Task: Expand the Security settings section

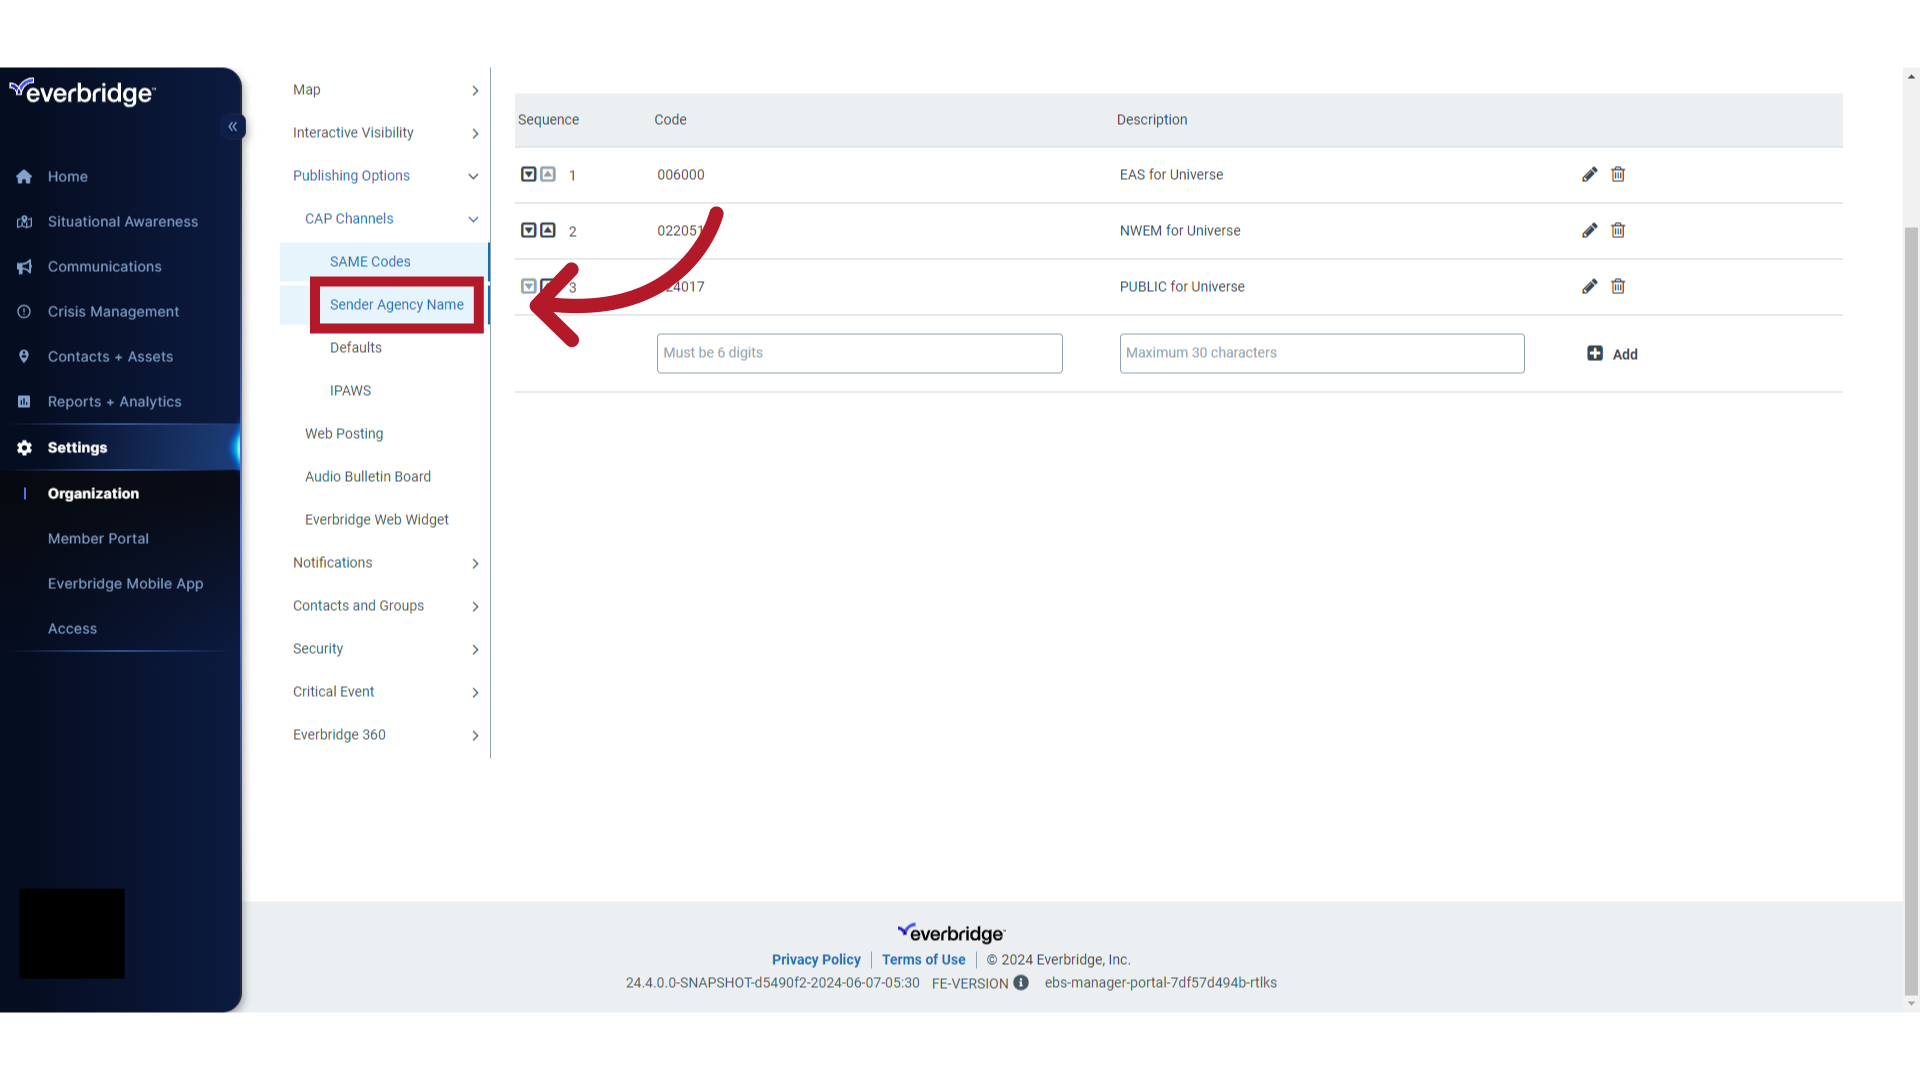Action: 317,648
